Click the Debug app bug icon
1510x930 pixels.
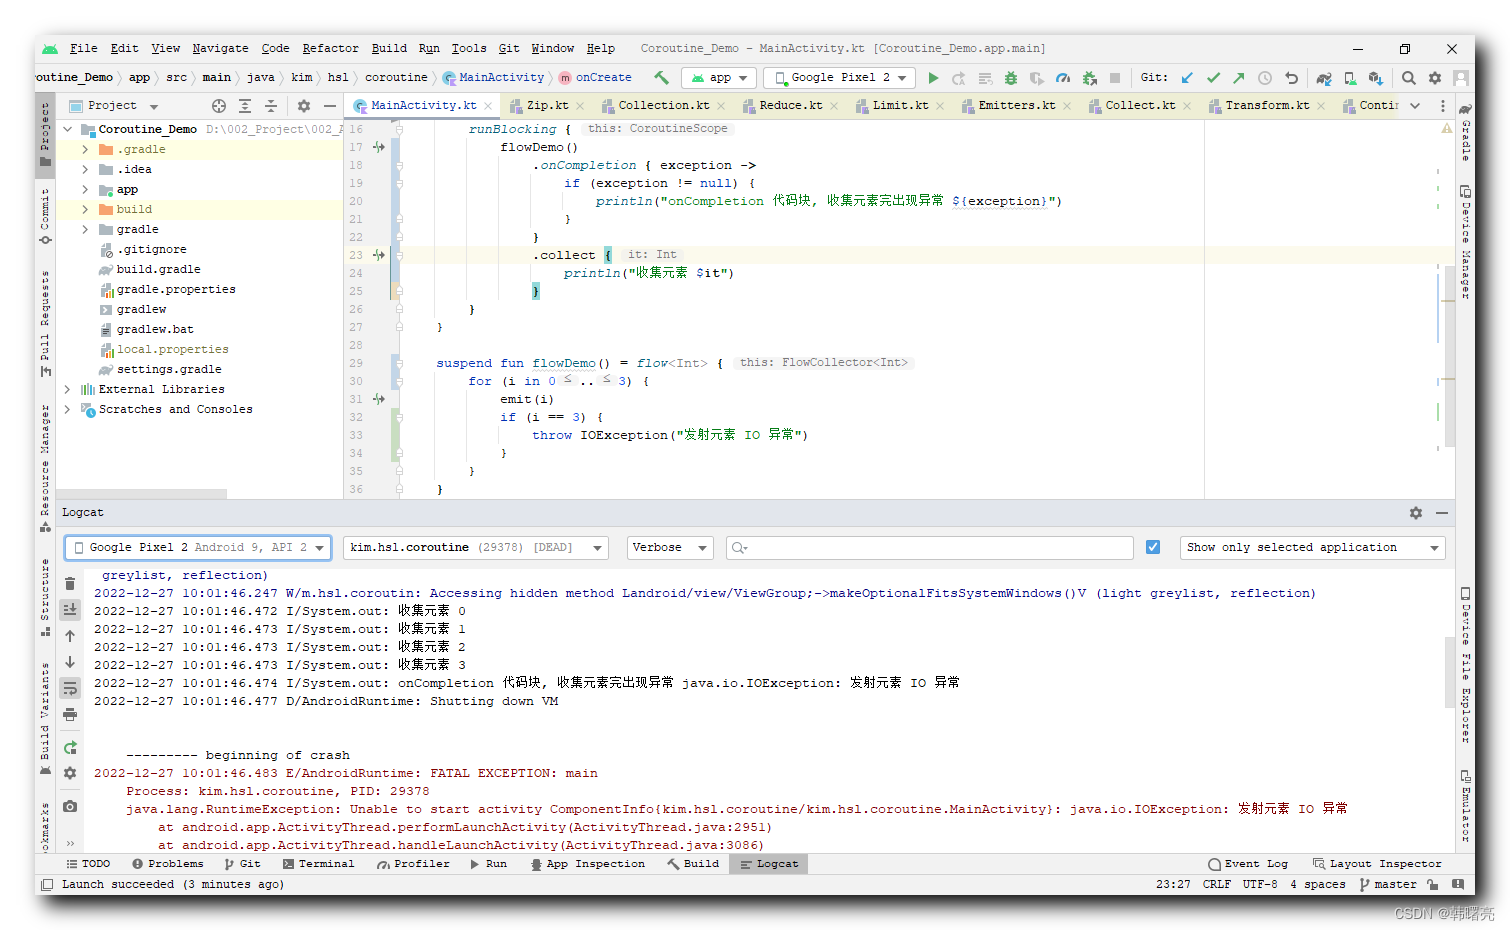1011,78
